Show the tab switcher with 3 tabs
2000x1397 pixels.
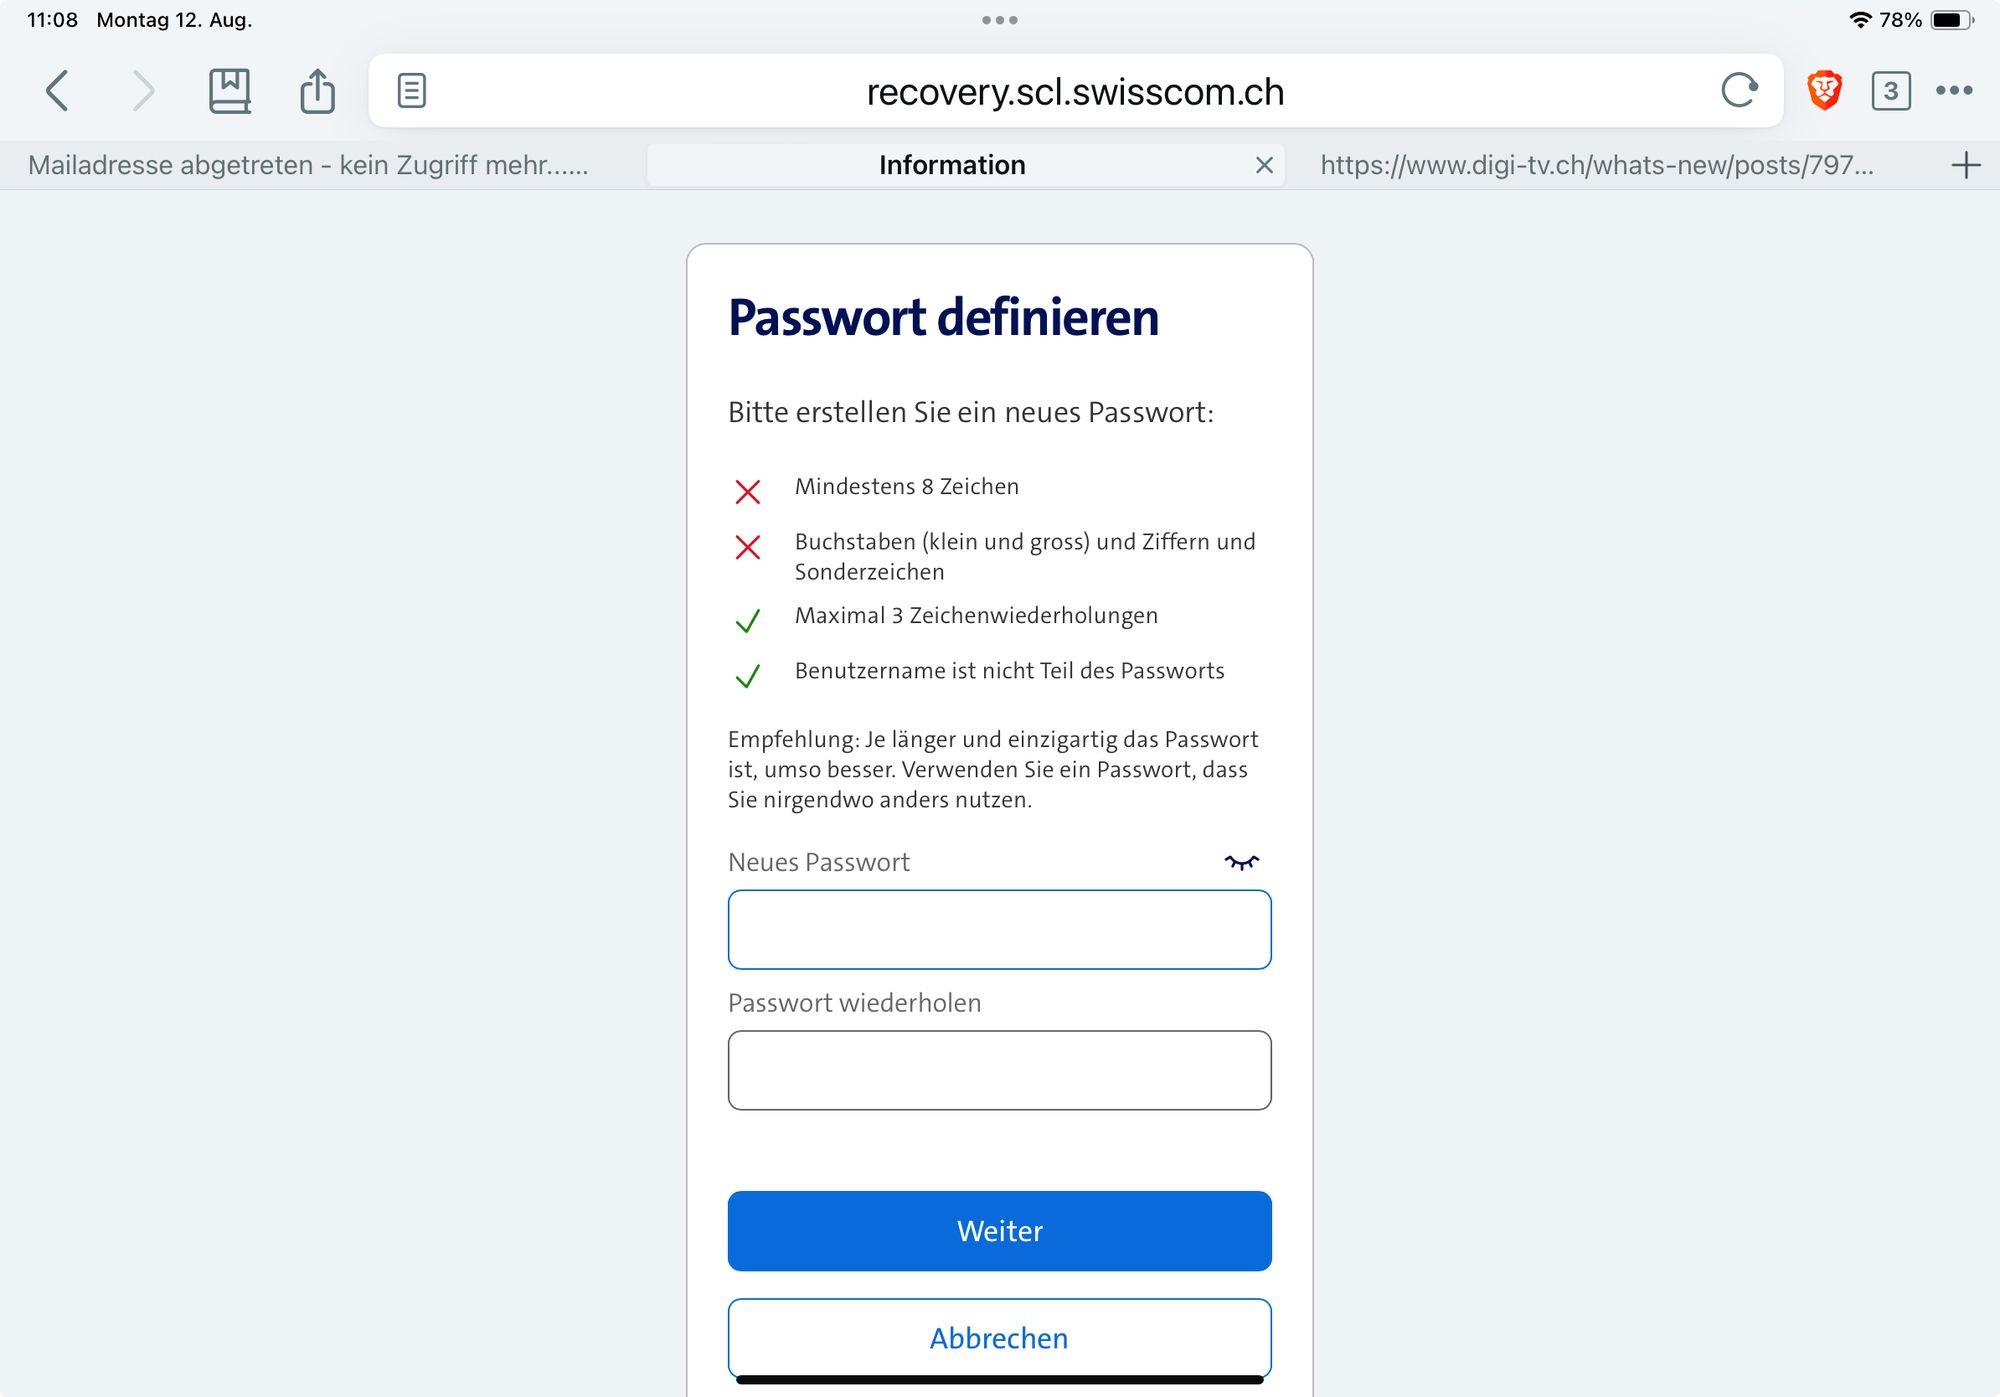click(x=1890, y=91)
